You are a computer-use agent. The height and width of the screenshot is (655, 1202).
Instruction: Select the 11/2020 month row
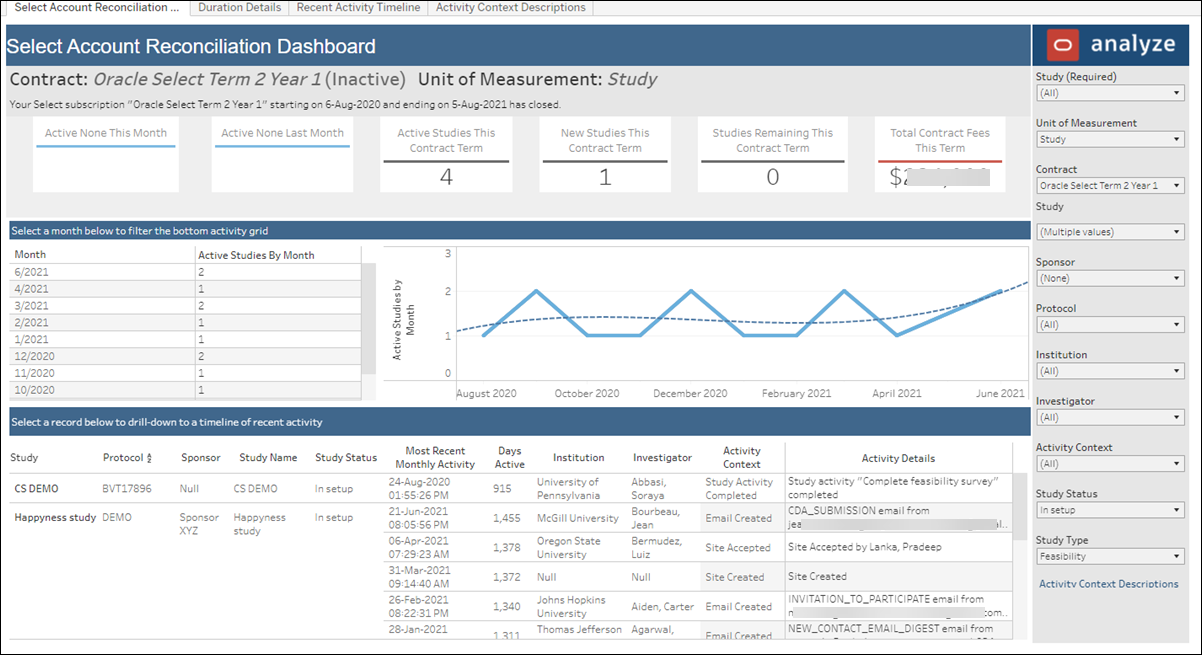point(185,373)
